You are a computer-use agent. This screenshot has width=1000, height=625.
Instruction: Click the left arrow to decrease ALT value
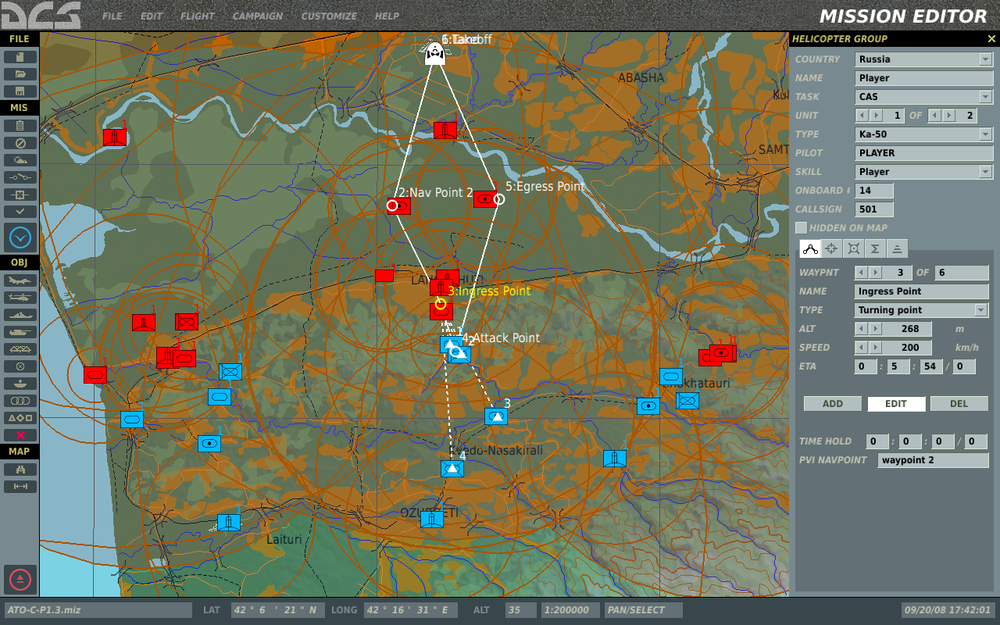click(862, 328)
